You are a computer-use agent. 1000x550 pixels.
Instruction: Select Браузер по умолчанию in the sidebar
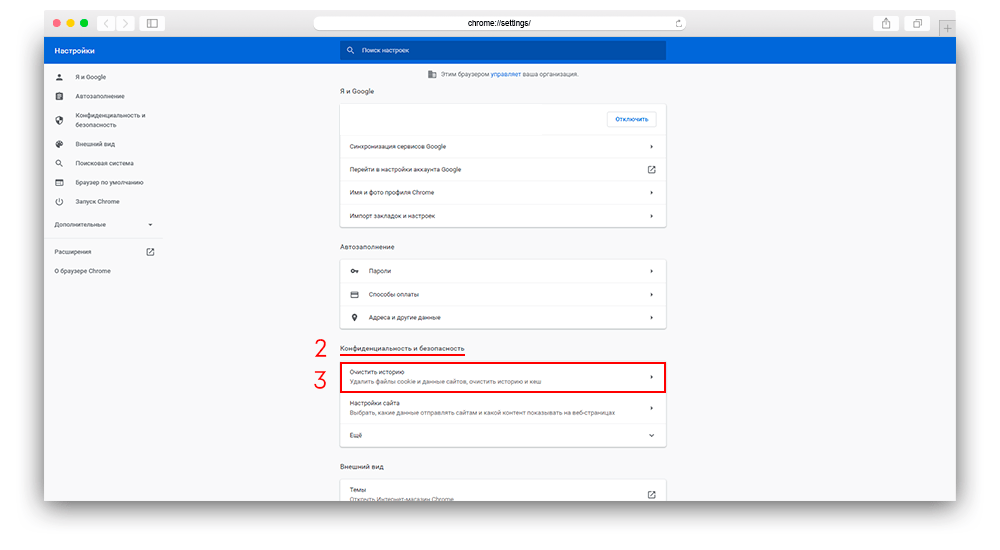tap(109, 182)
